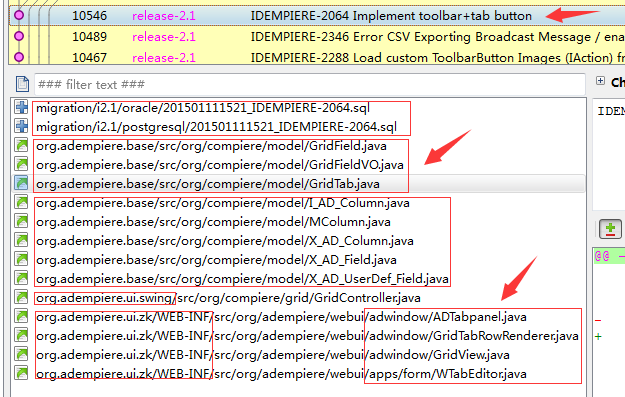Image resolution: width=625 pixels, height=397 pixels.
Task: Select MColumn.java in file list
Action: point(213,222)
